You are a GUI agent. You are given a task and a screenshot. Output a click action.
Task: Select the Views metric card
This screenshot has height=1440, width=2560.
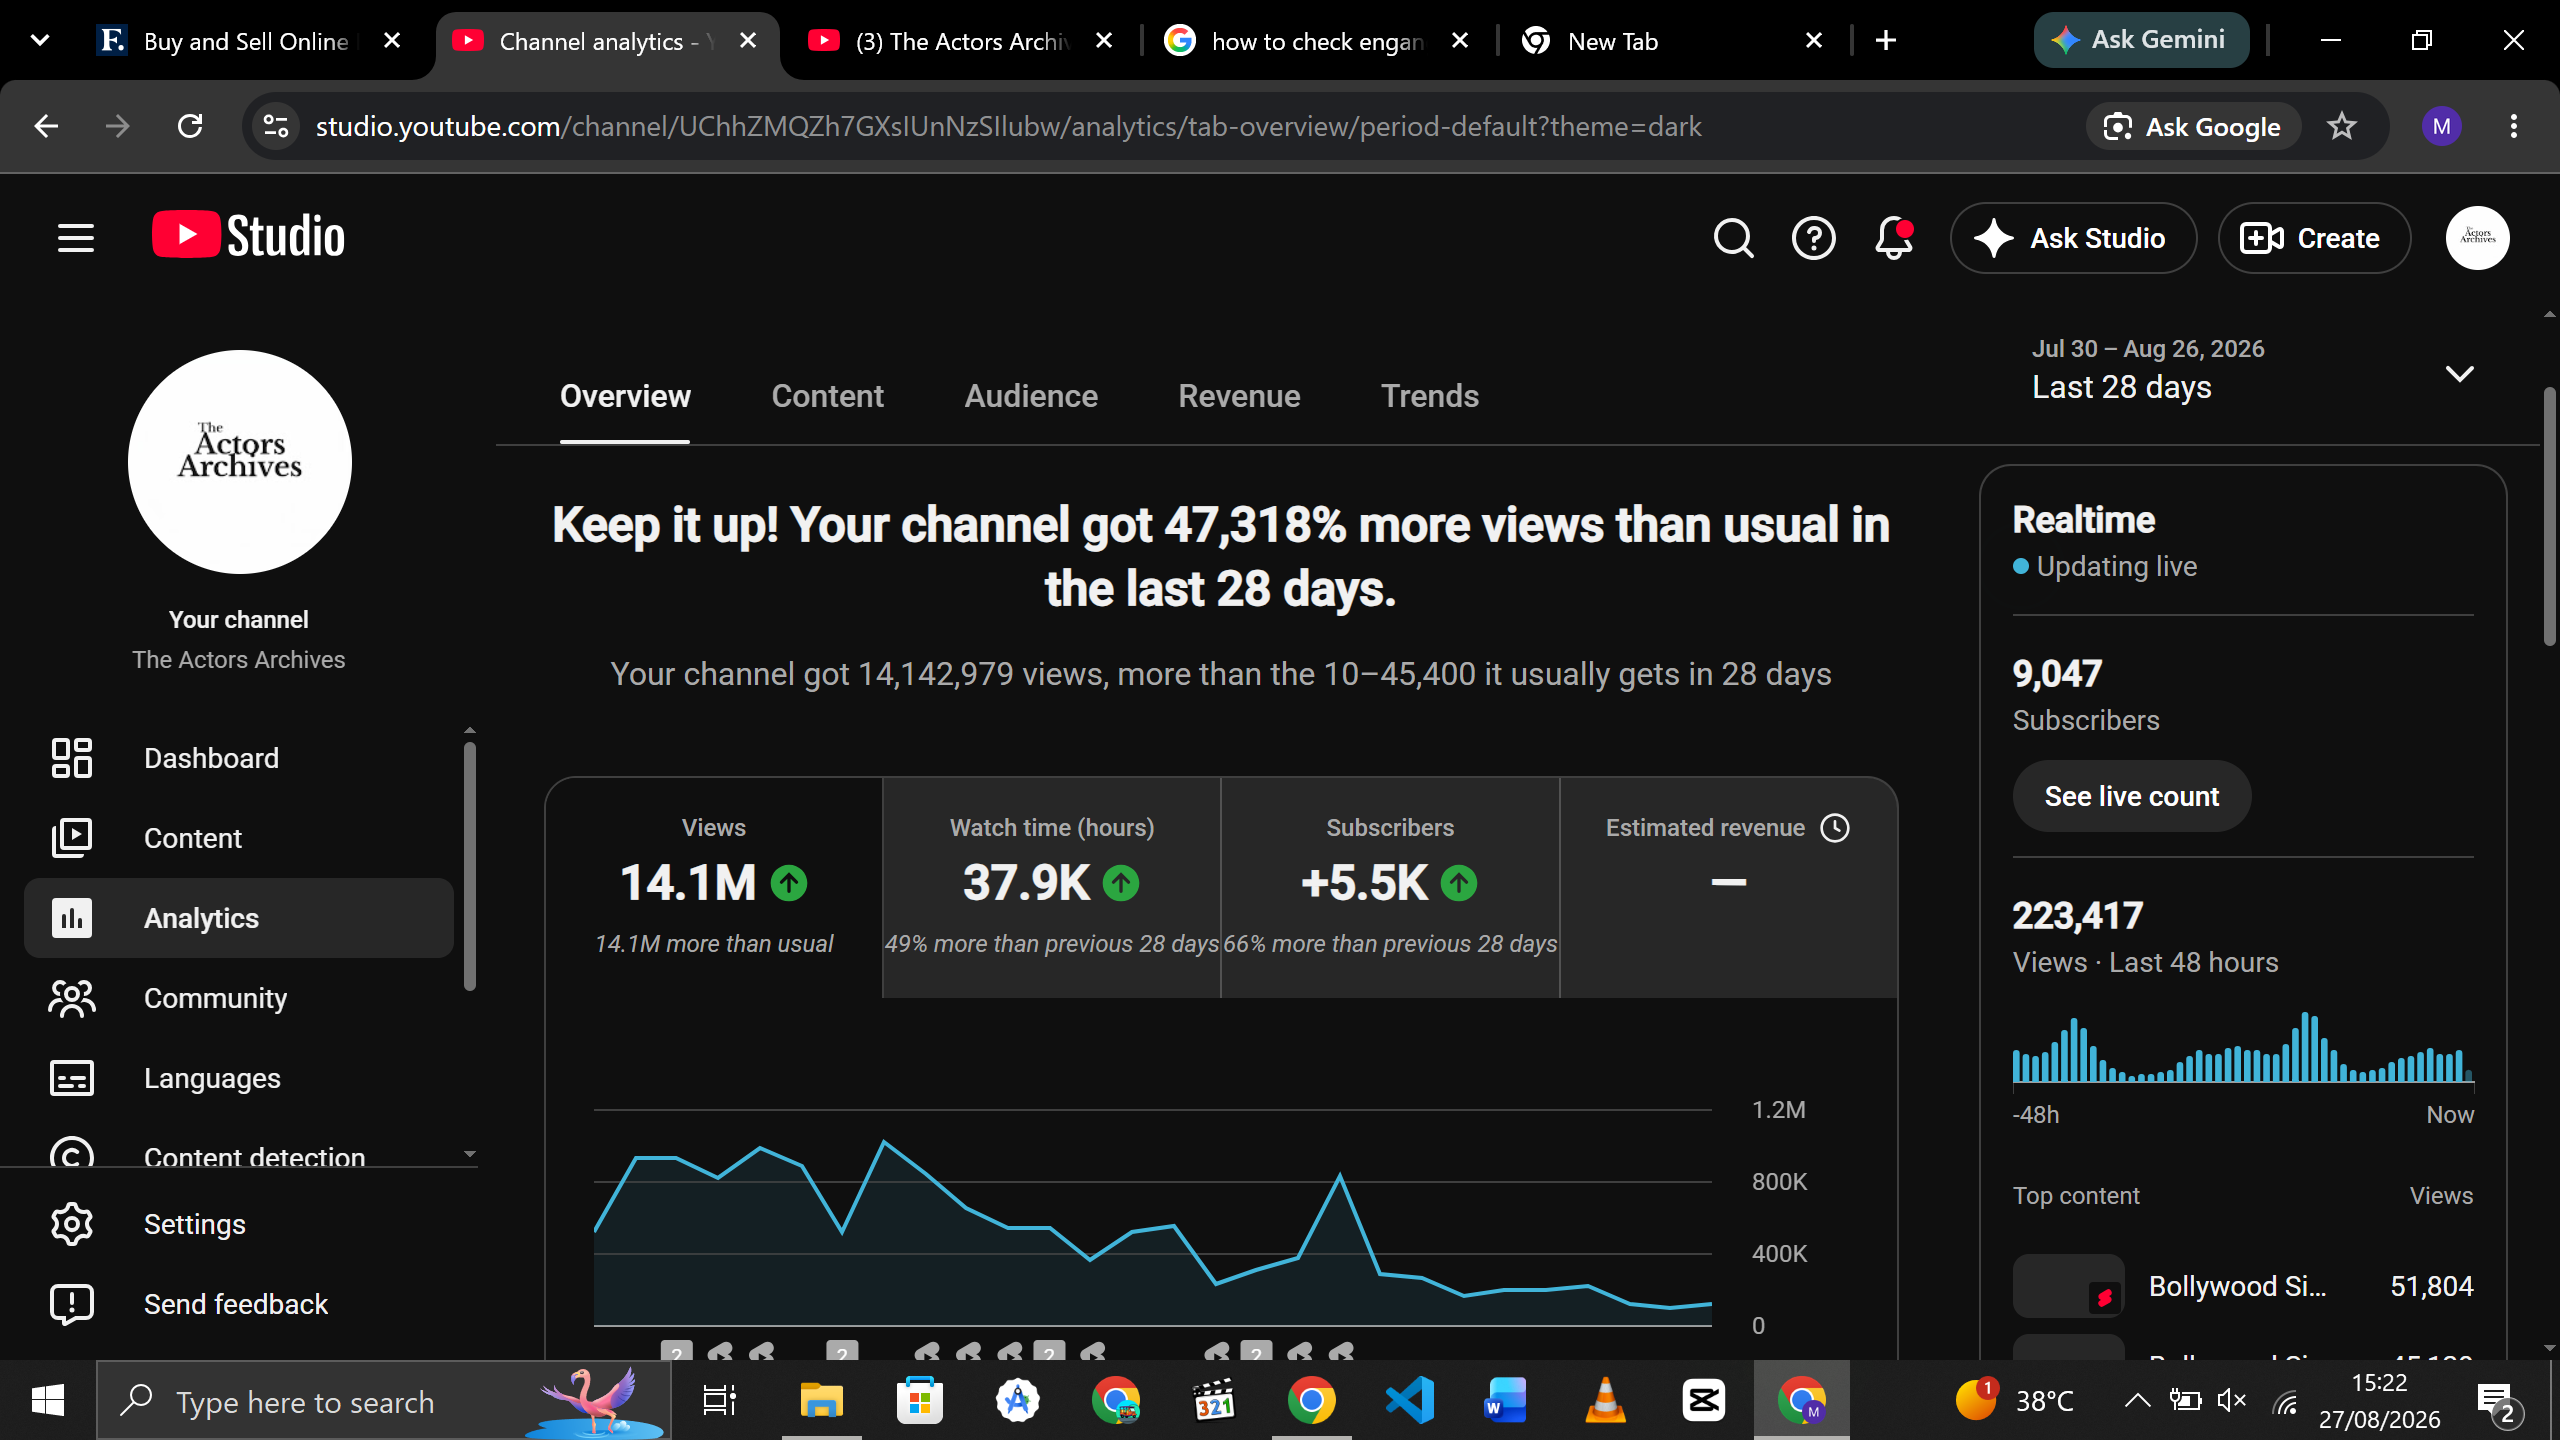coord(714,887)
